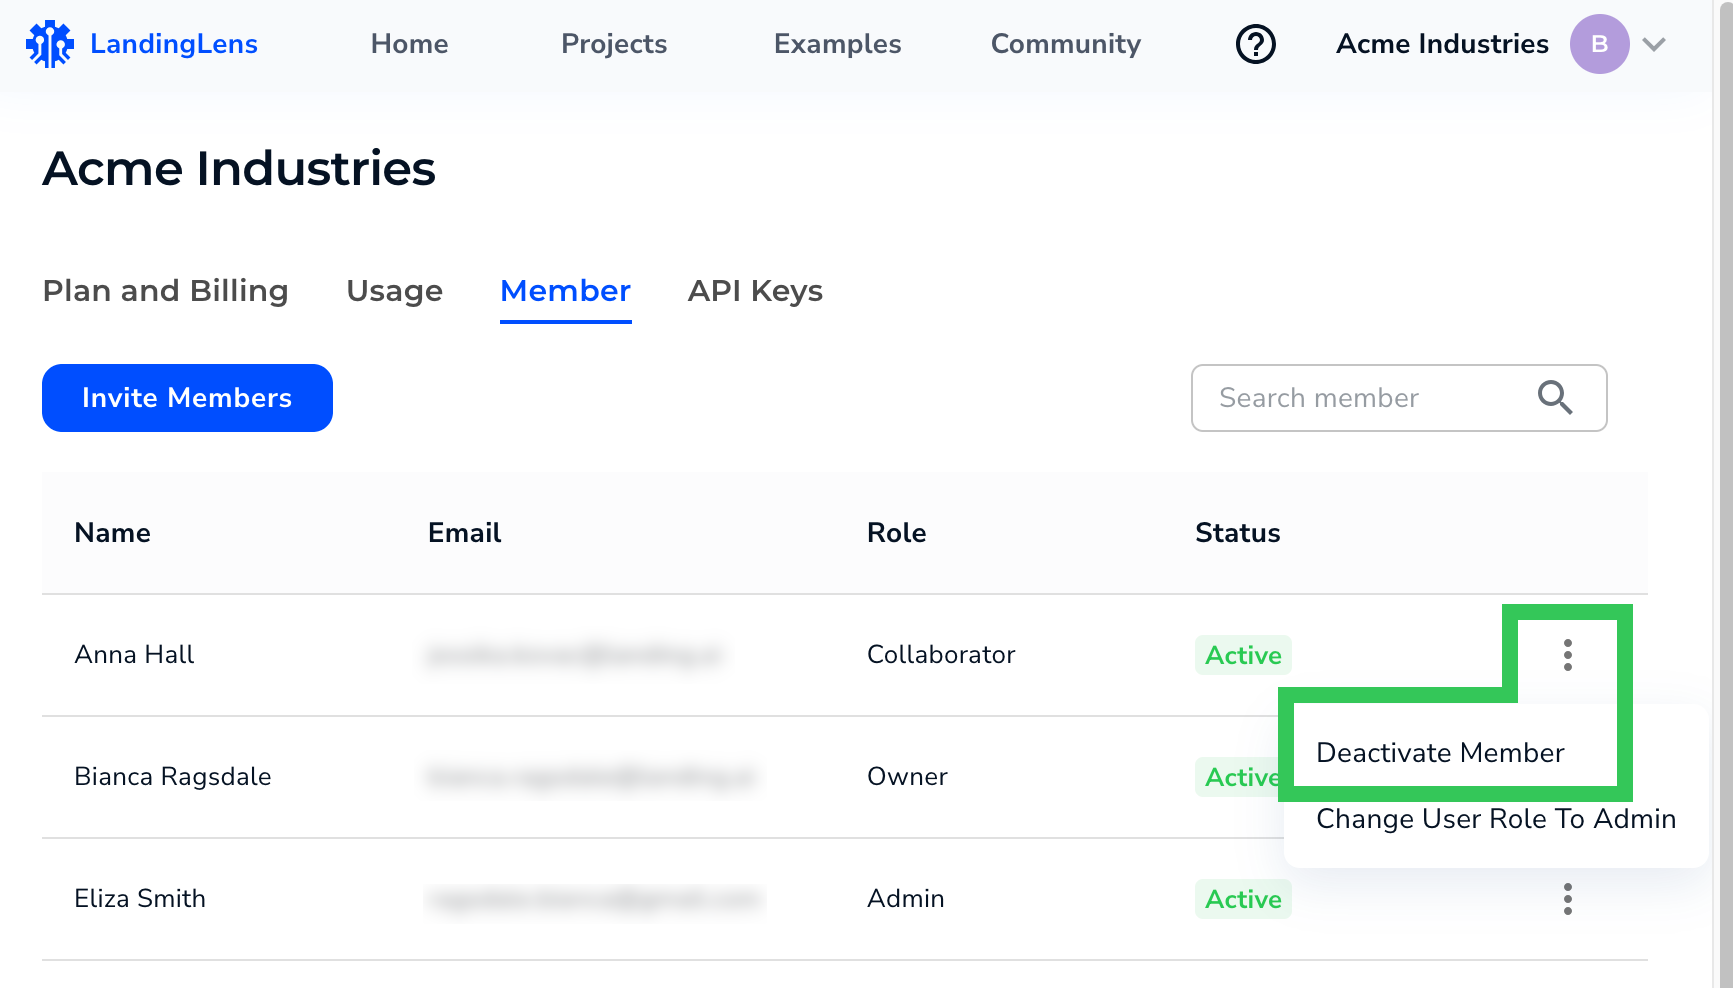Click the Name column header
Screen dimensions: 1733x988
pos(113,533)
